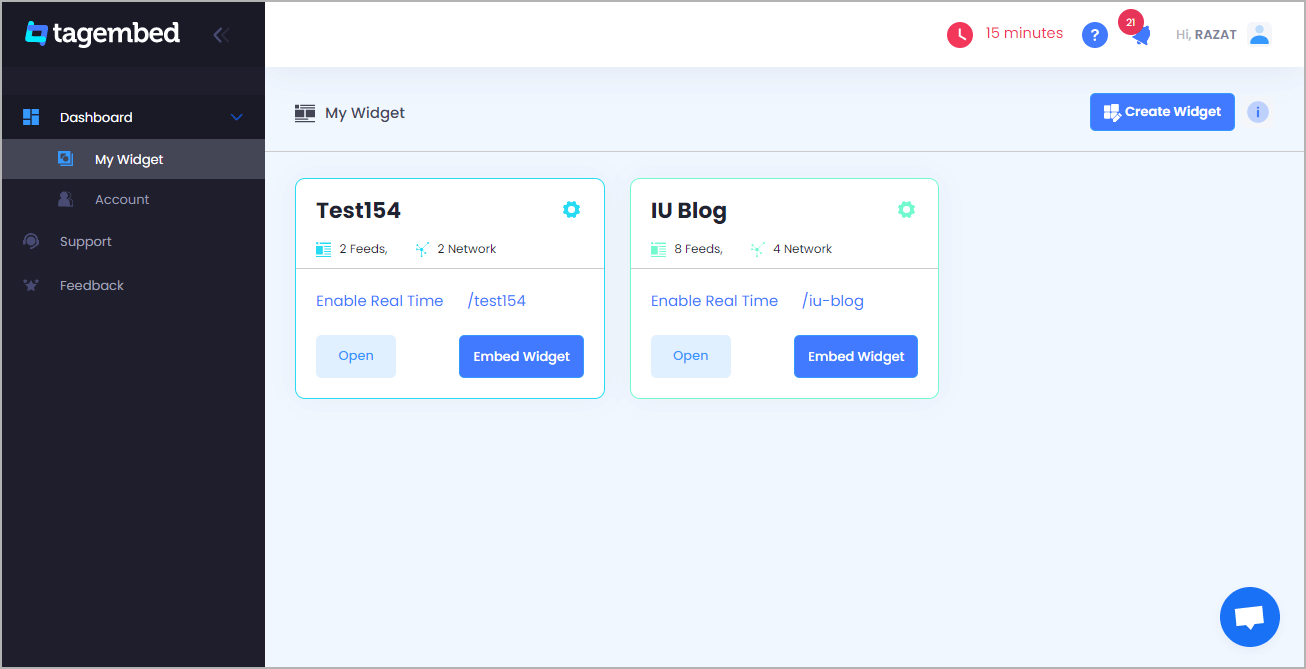1306x669 pixels.
Task: Click the My Widget page heading
Action: click(365, 113)
